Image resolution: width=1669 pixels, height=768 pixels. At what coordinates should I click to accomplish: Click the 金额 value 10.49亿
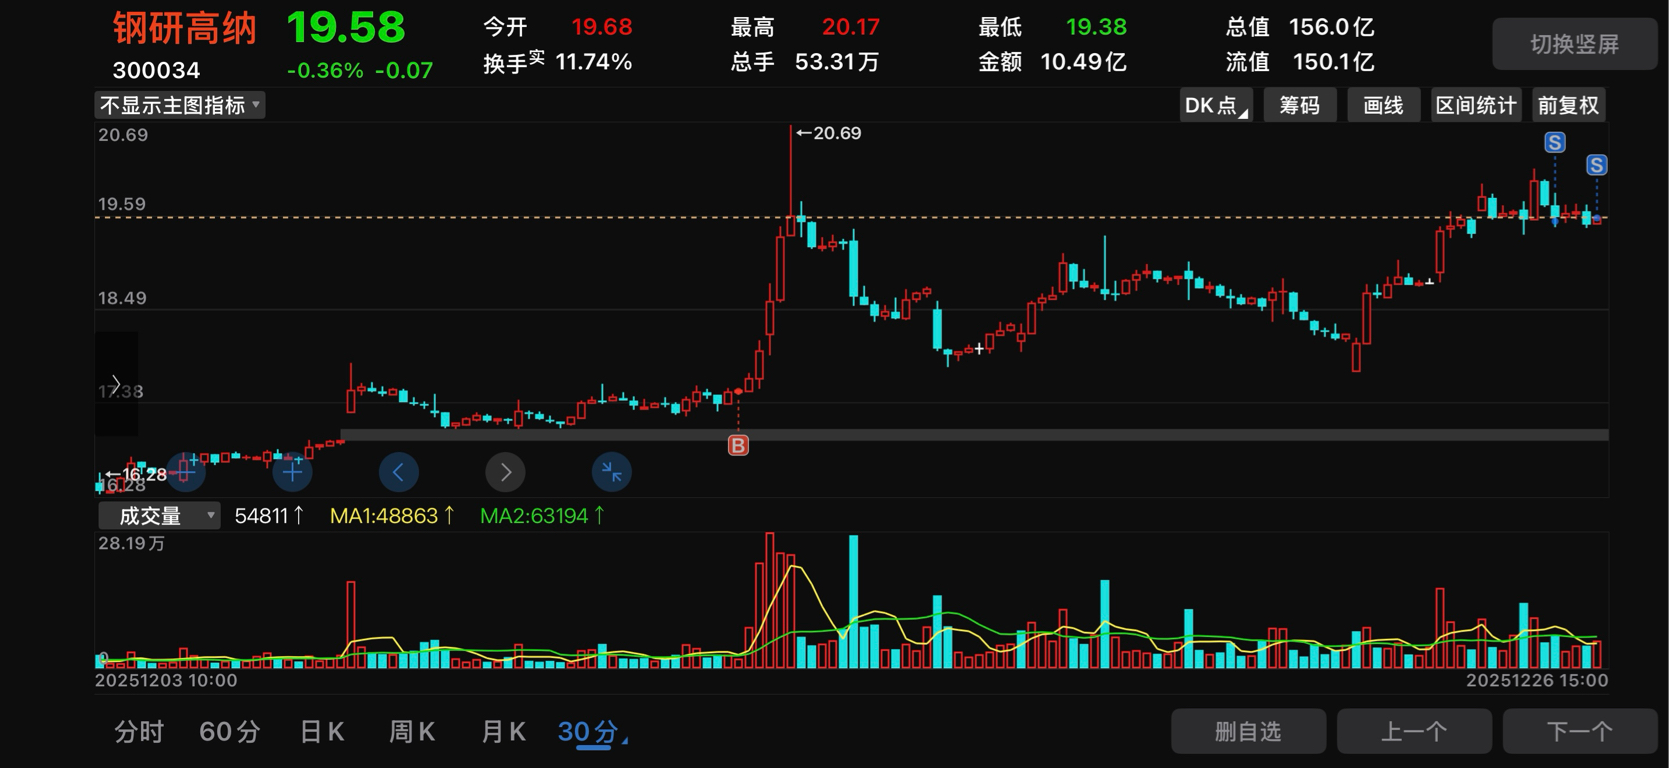coord(1083,62)
